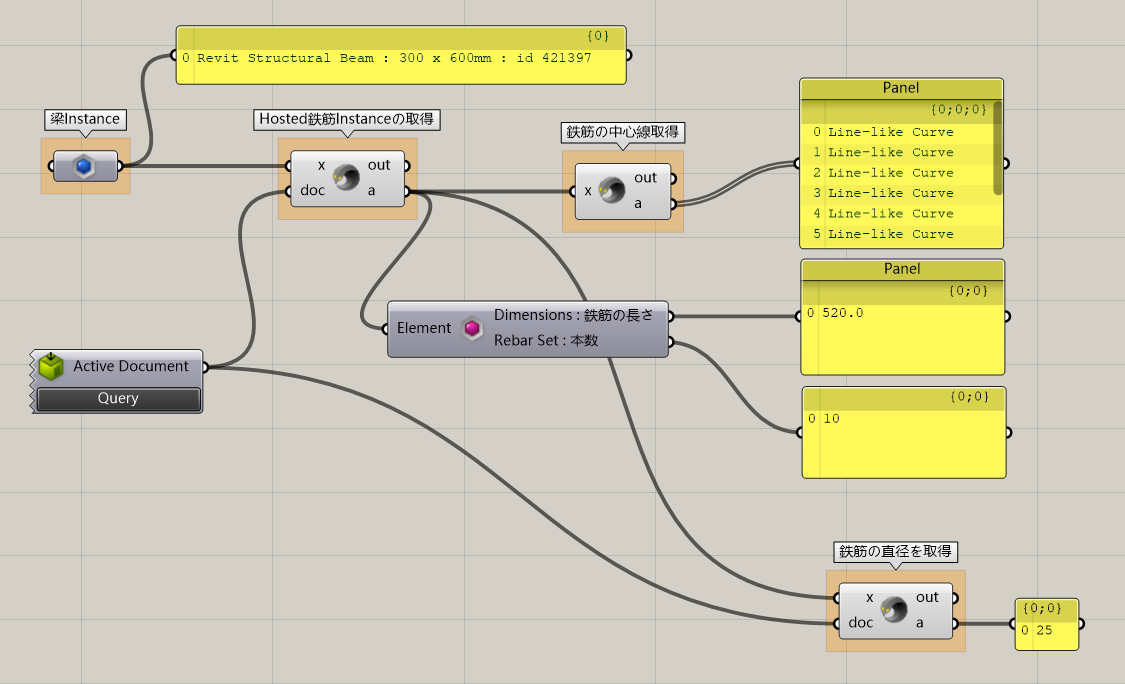The height and width of the screenshot is (684, 1125).
Task: Click the Hosted鉄筋Instance script component icon
Action: click(347, 178)
